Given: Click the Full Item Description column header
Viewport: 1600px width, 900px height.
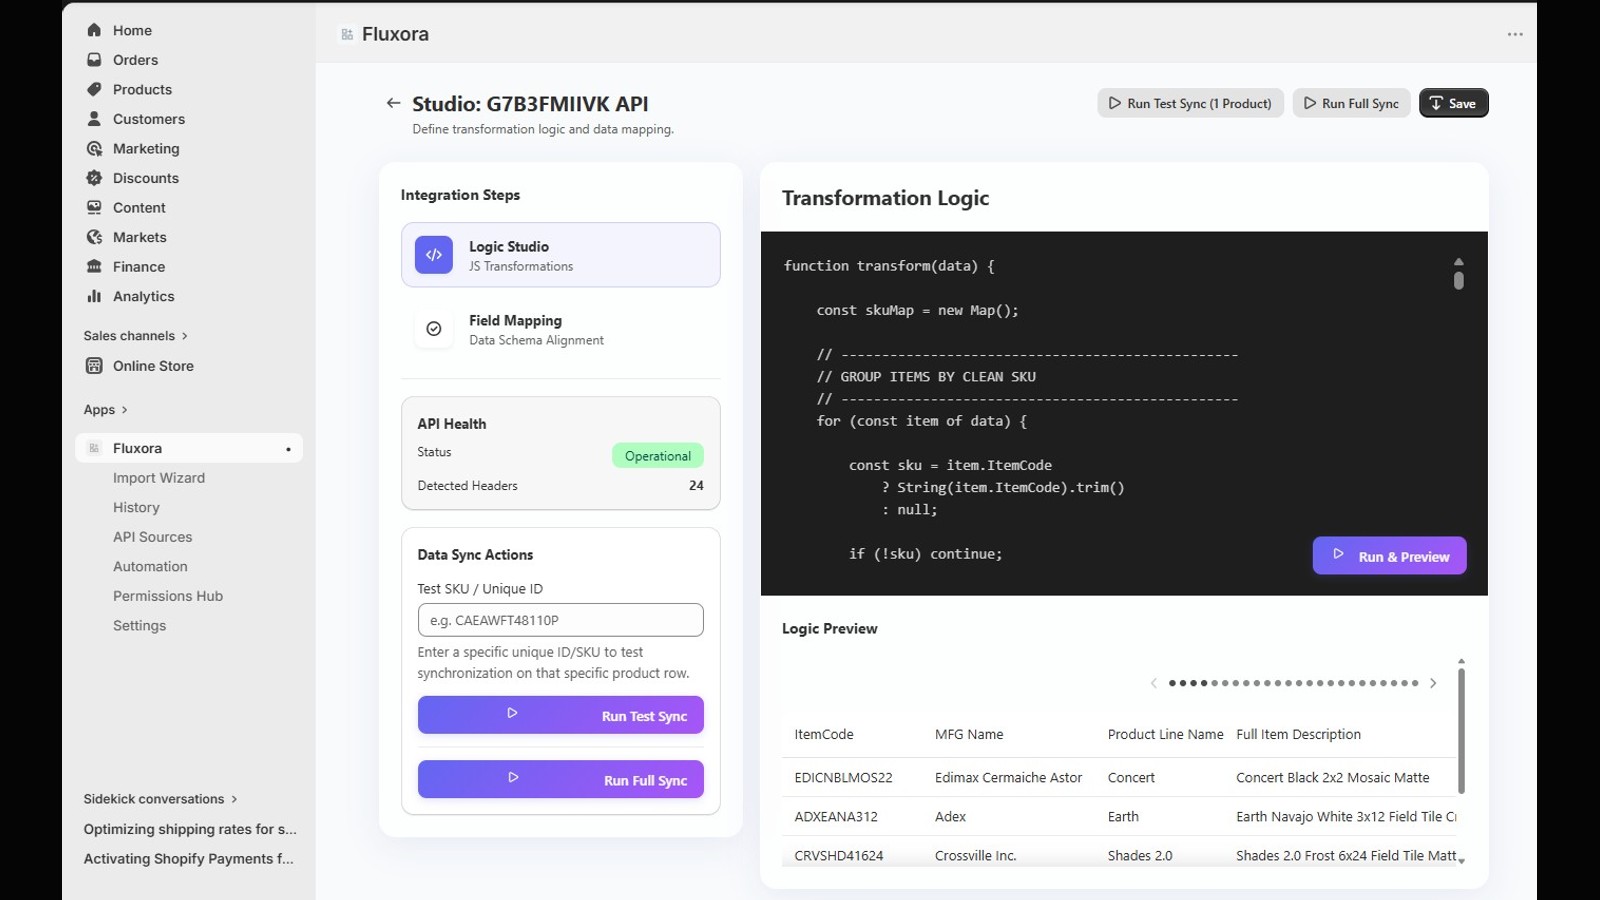Looking at the screenshot, I should pos(1298,734).
